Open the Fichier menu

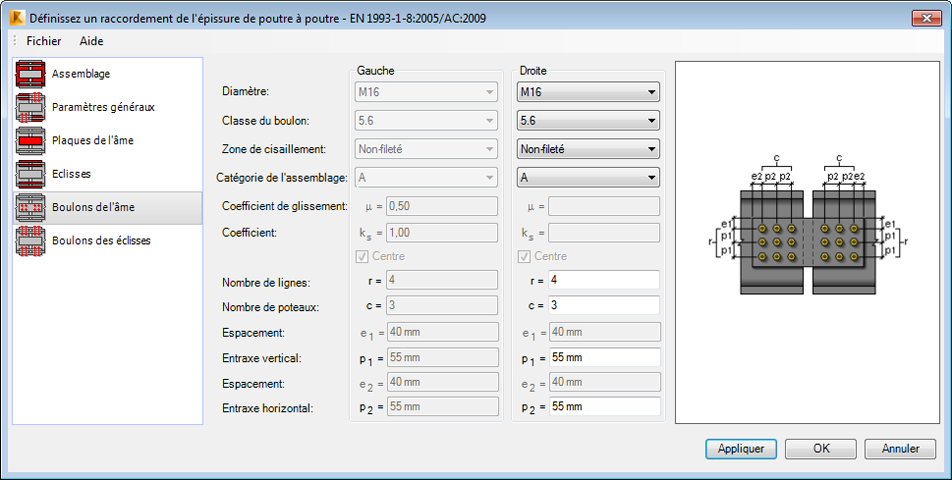44,41
